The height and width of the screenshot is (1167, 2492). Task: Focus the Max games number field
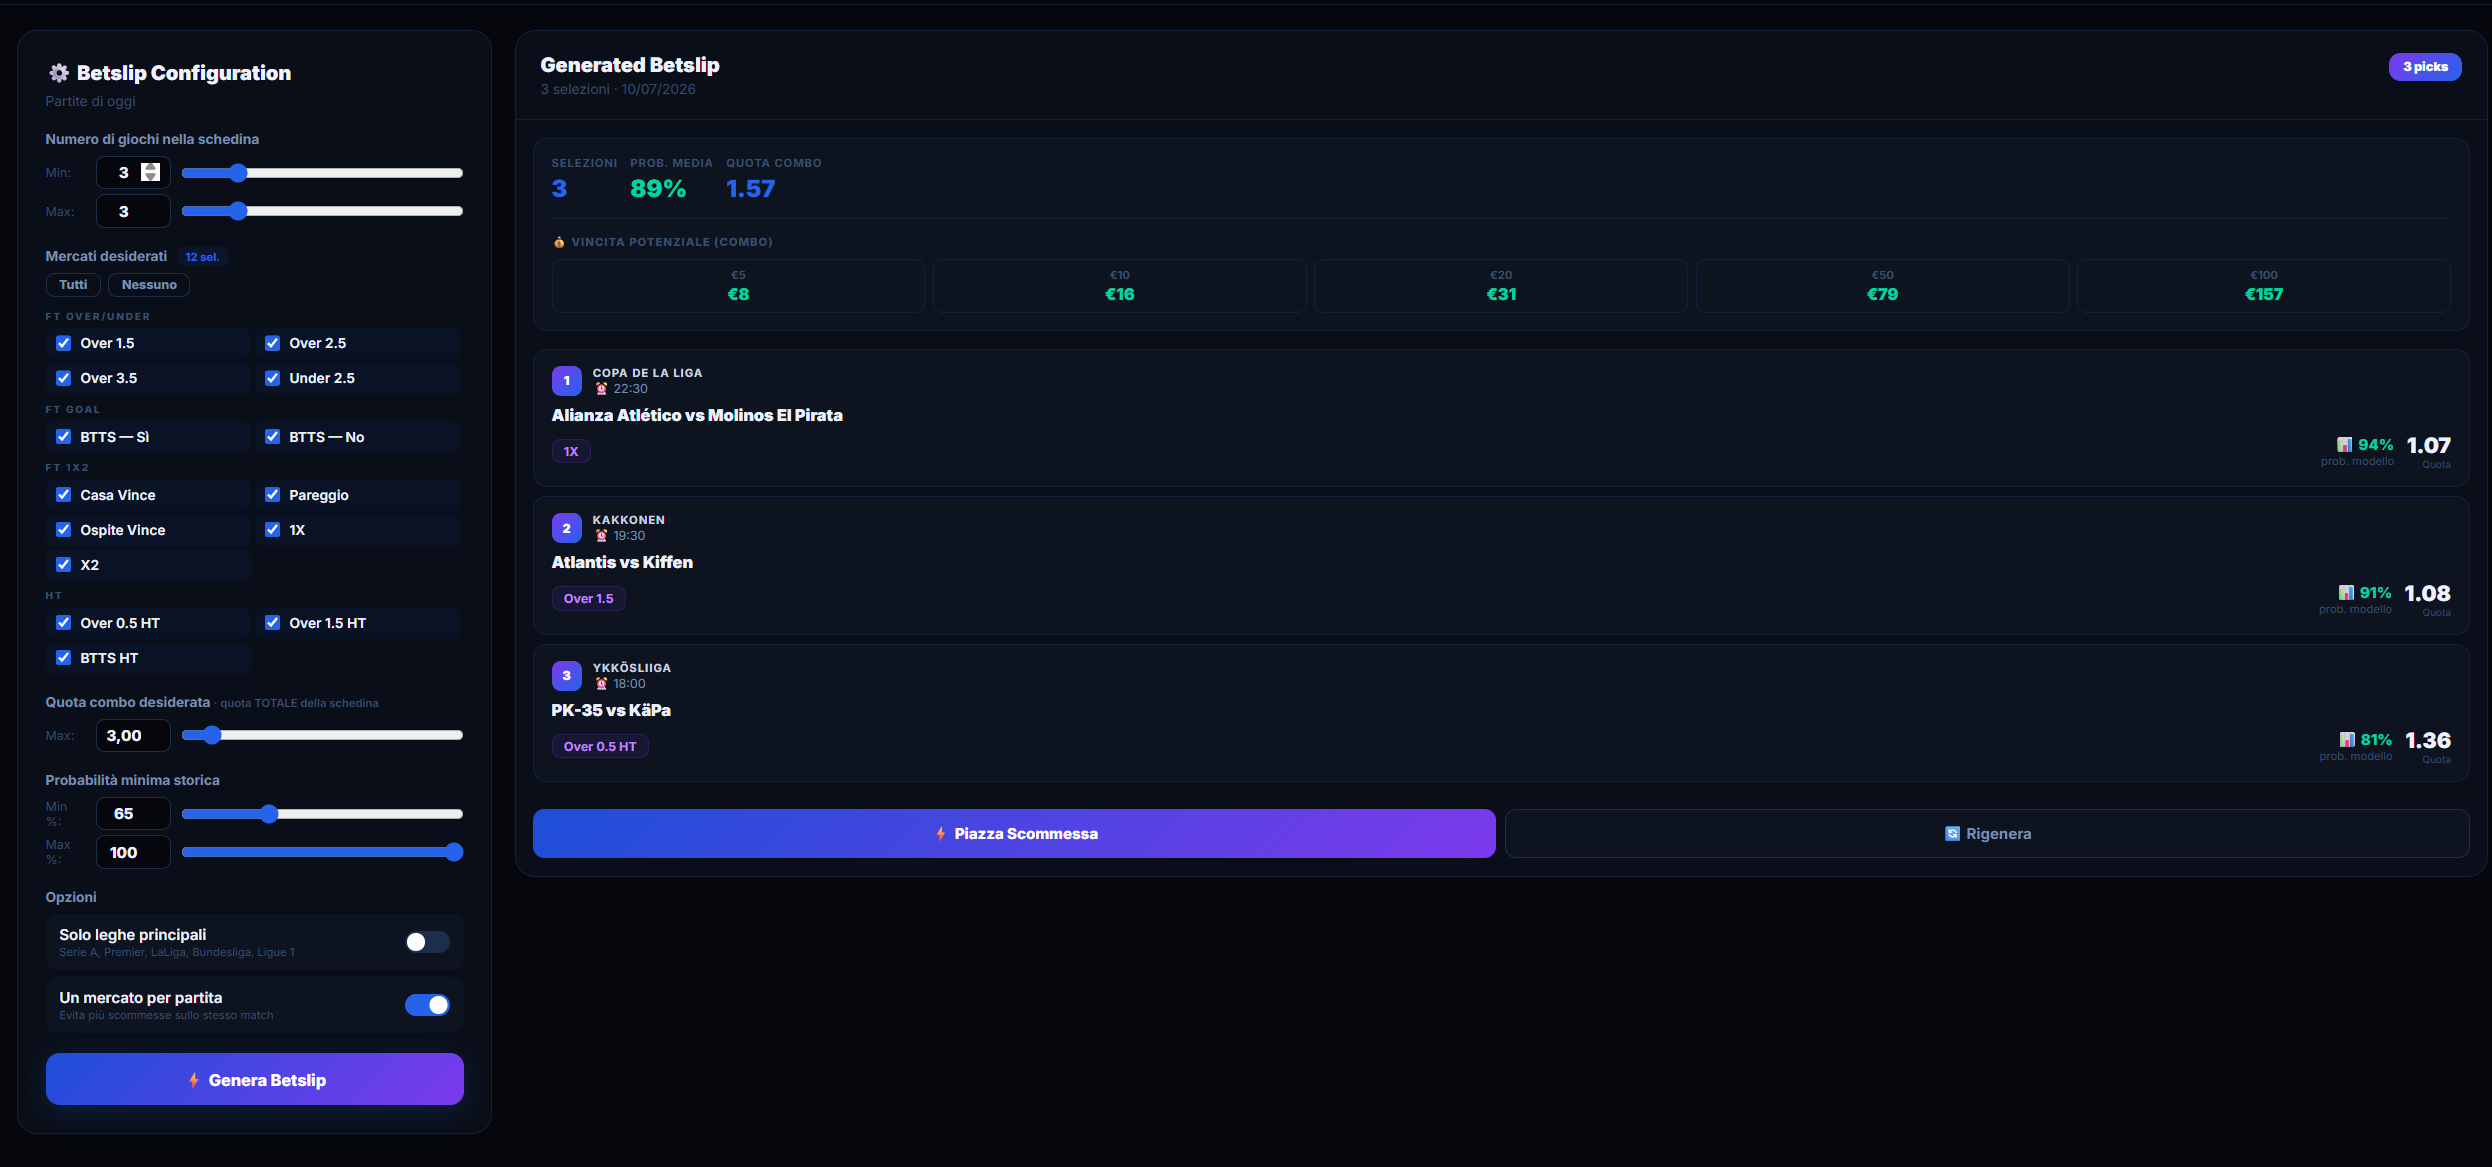133,211
